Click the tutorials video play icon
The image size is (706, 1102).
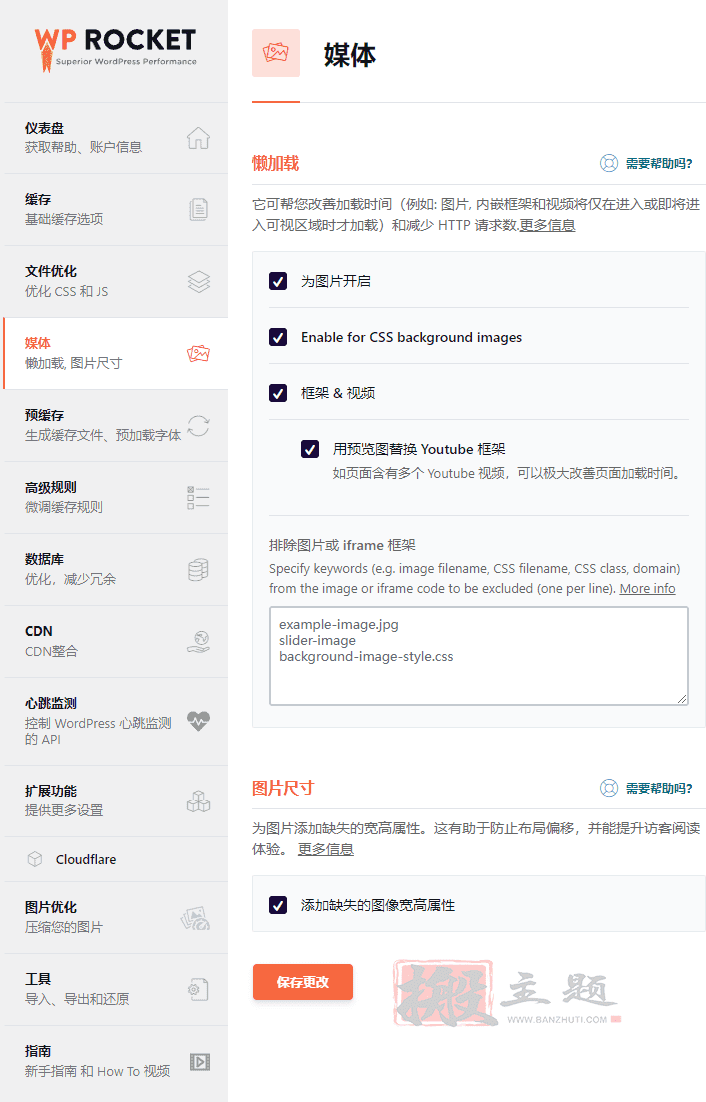200,1062
